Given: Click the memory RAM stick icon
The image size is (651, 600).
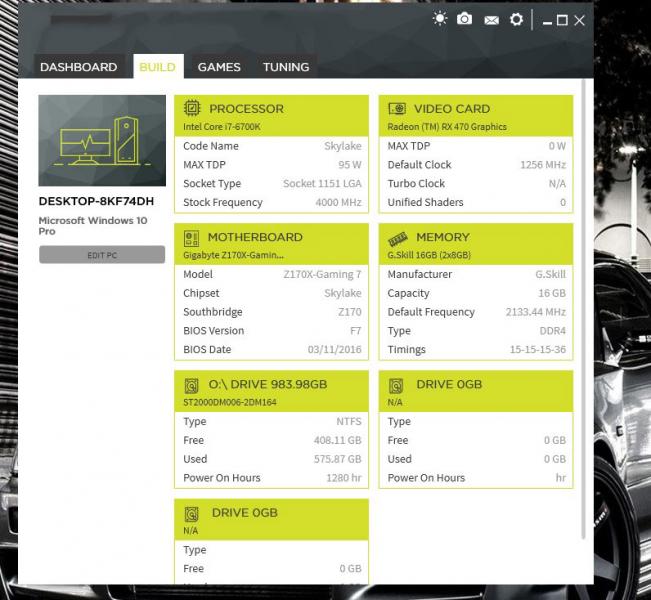Looking at the screenshot, I should pos(398,239).
